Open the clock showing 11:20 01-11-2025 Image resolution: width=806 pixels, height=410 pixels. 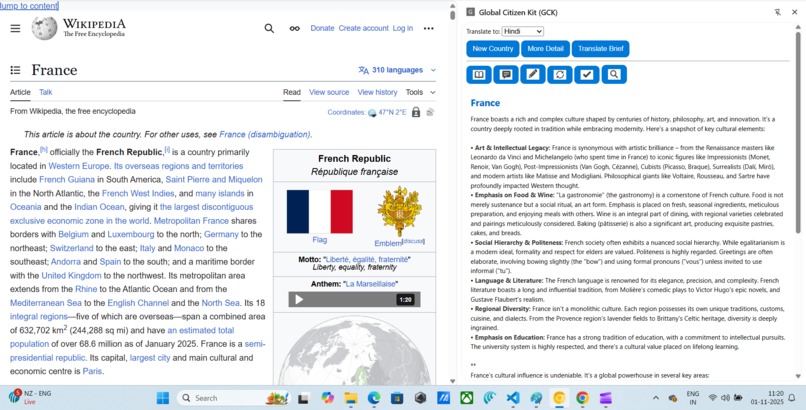[767, 398]
